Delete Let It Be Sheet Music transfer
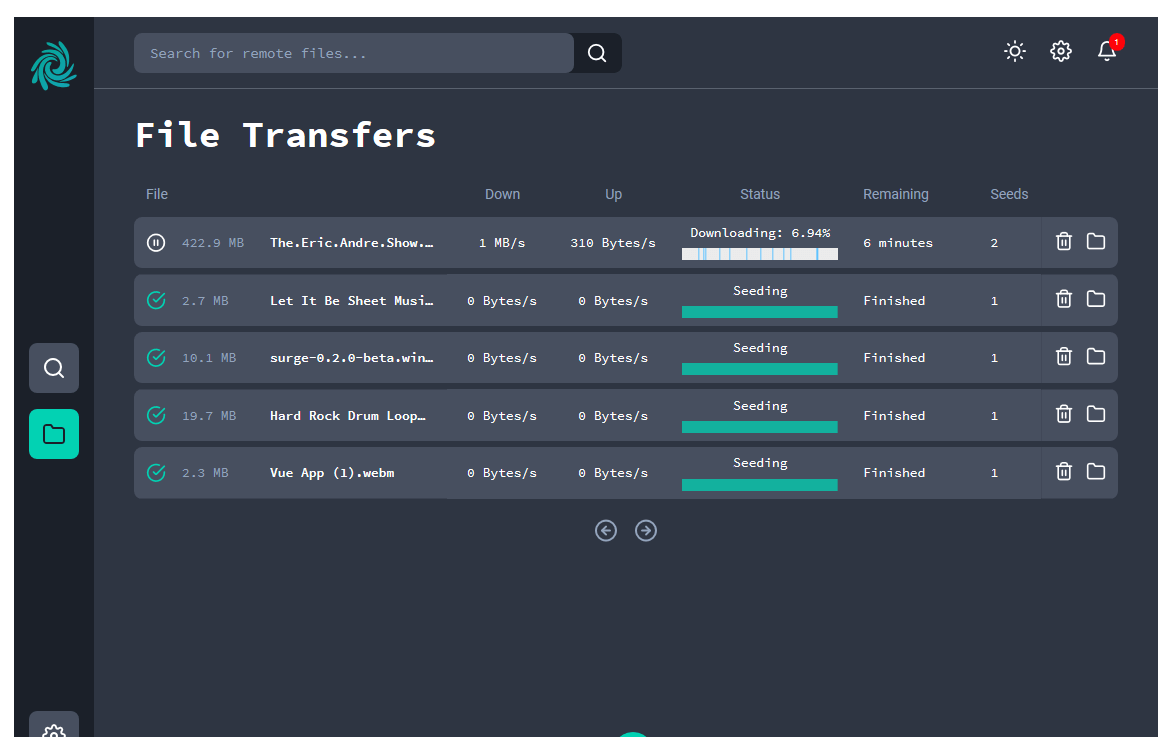Viewport: 1170px width, 737px height. [x=1064, y=299]
